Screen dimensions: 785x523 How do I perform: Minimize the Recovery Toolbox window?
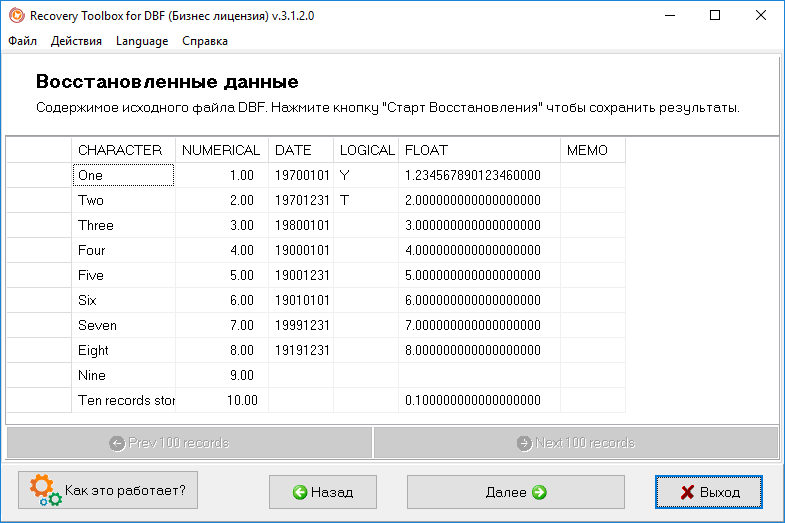tap(670, 16)
